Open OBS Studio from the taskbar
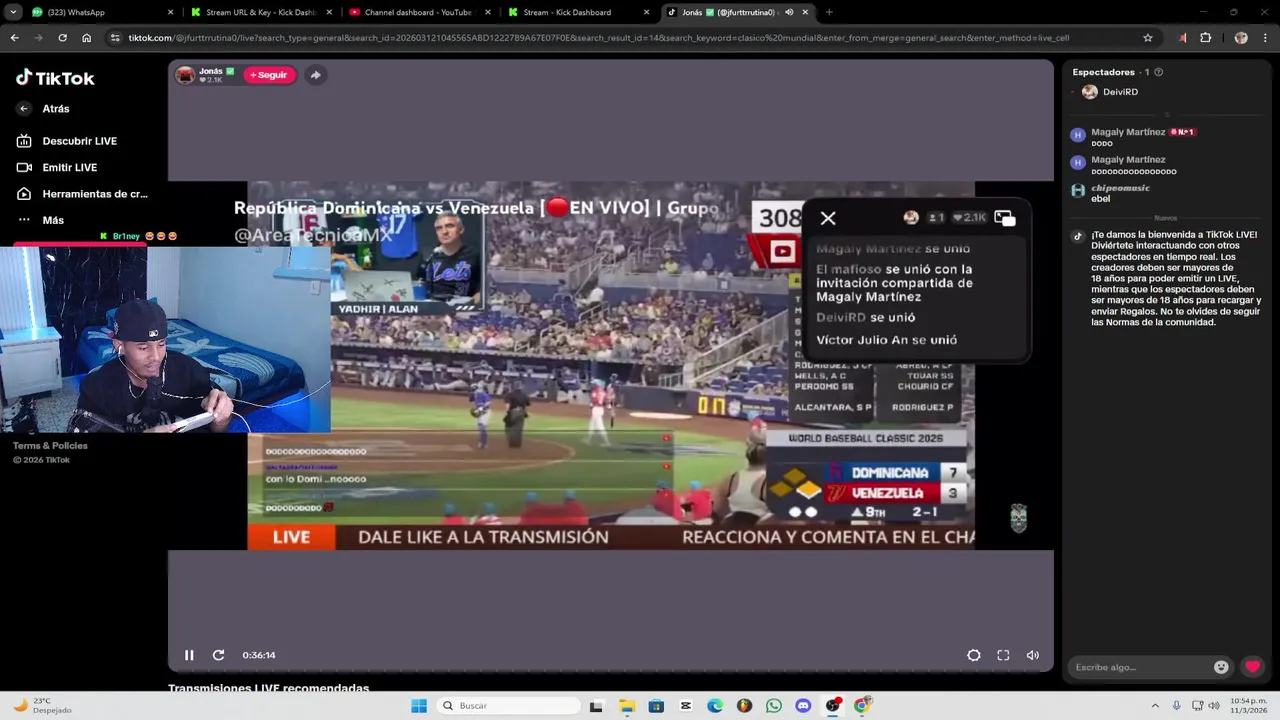This screenshot has height=720, width=1280. coord(833,706)
